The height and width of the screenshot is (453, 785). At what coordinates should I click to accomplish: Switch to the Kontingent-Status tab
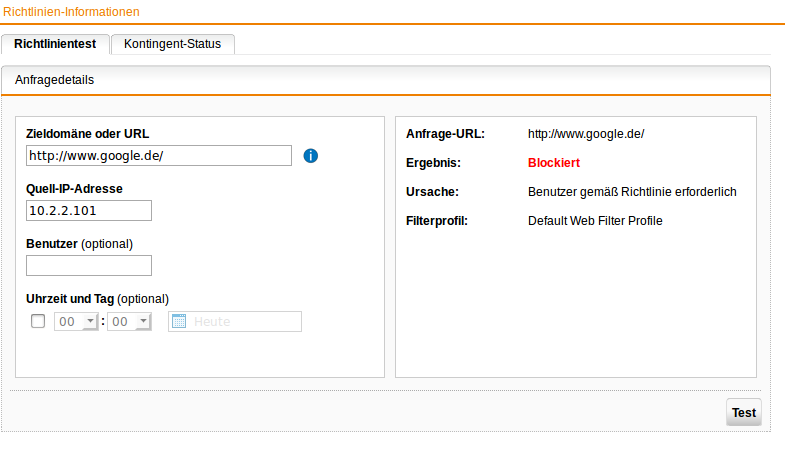tap(172, 44)
